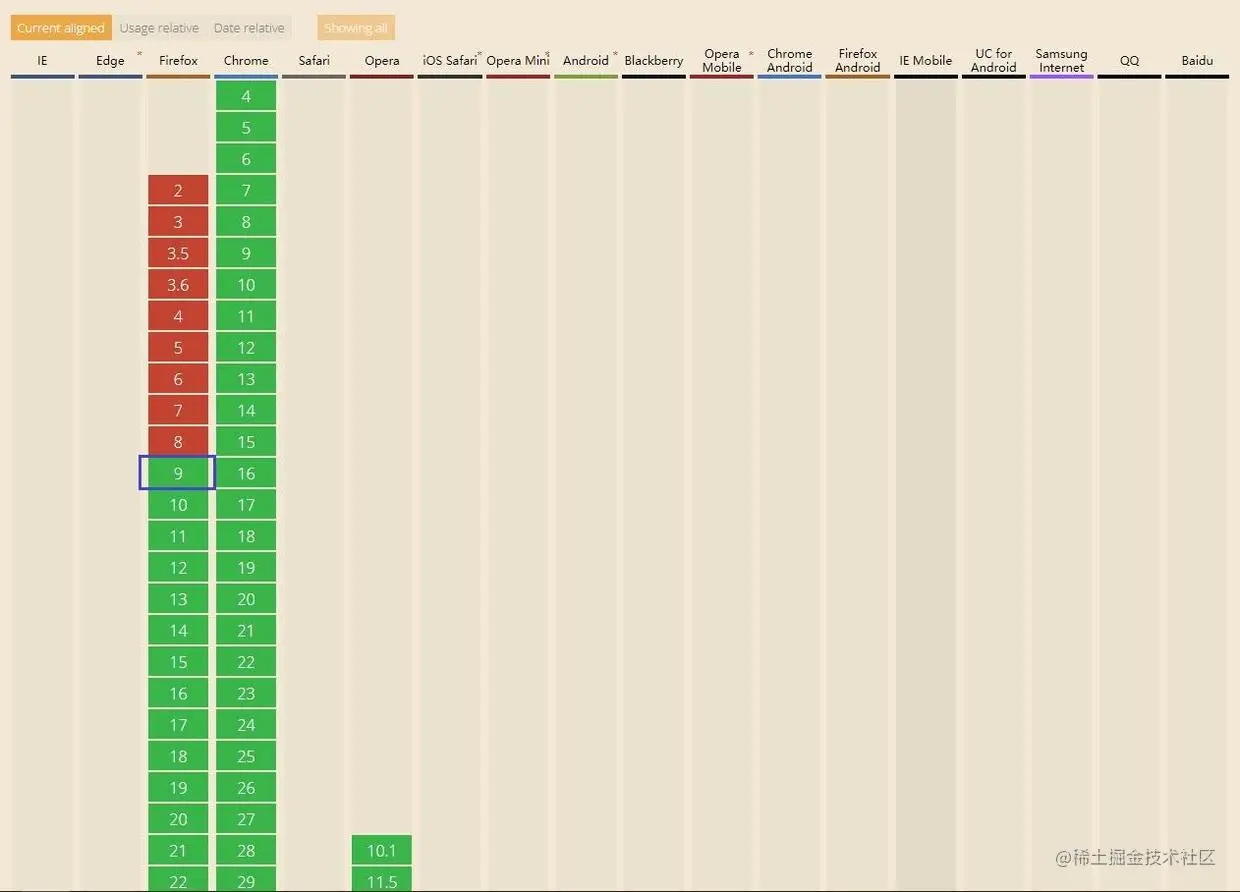Click the IE browser column header
Image resolution: width=1240 pixels, height=892 pixels.
(x=42, y=61)
